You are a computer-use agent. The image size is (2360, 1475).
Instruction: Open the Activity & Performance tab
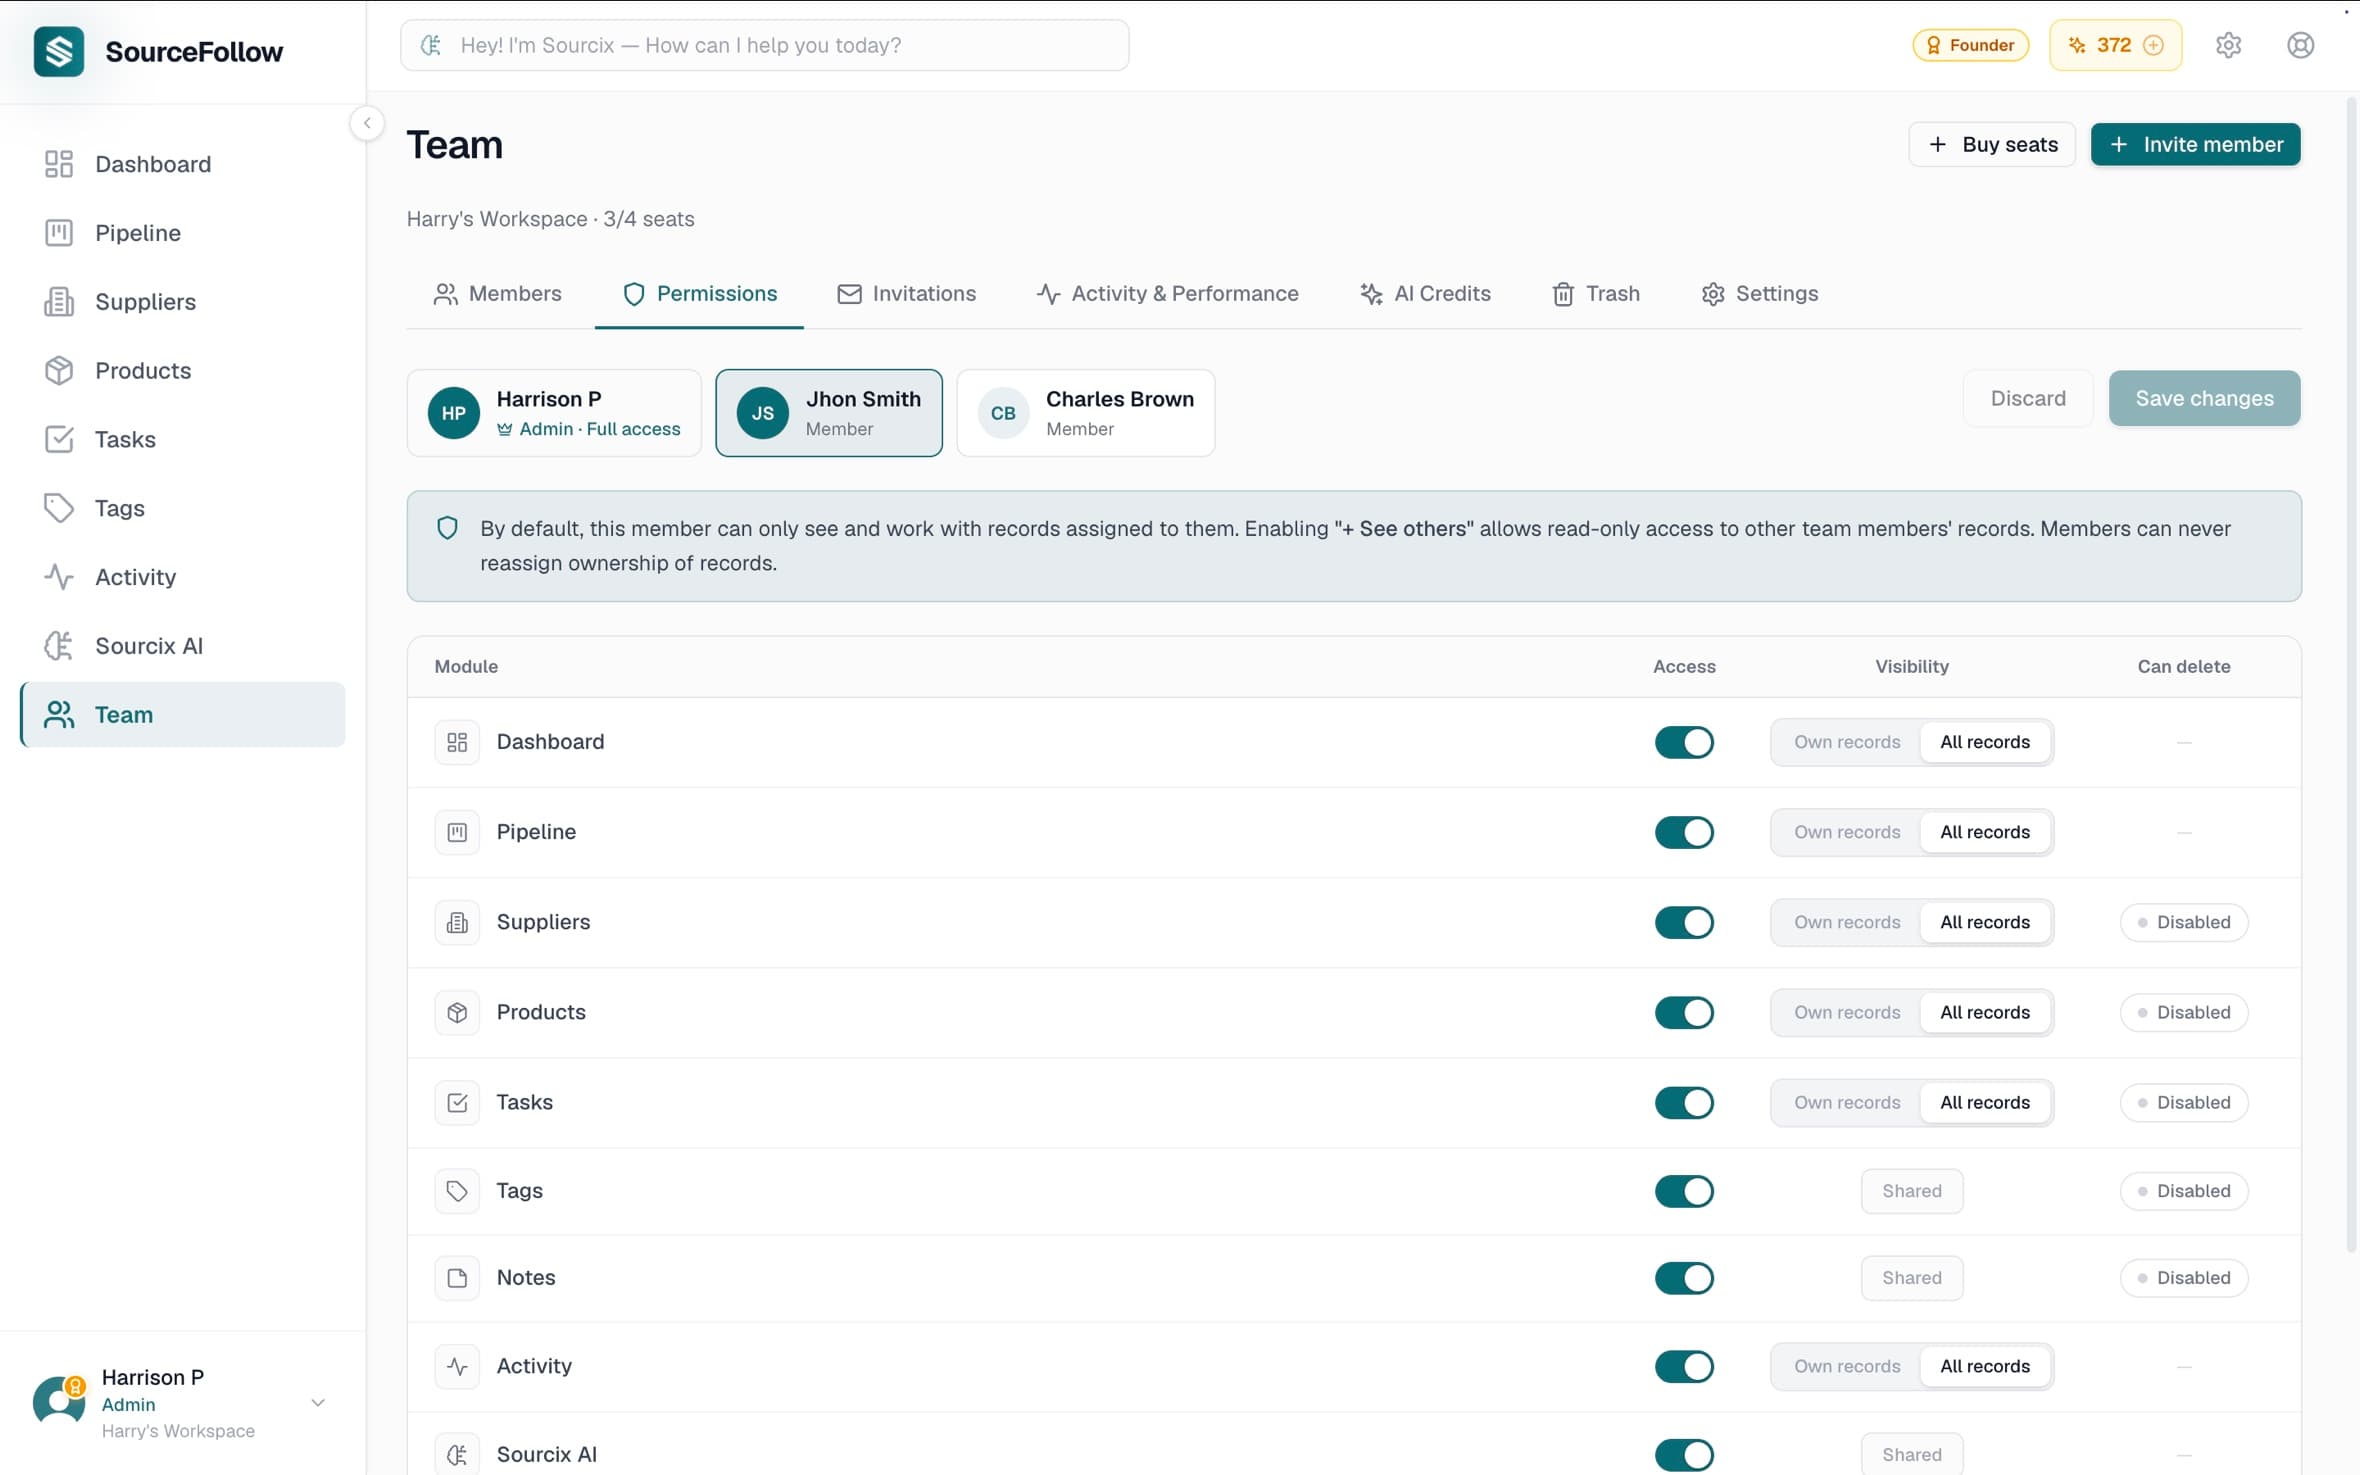coord(1166,293)
